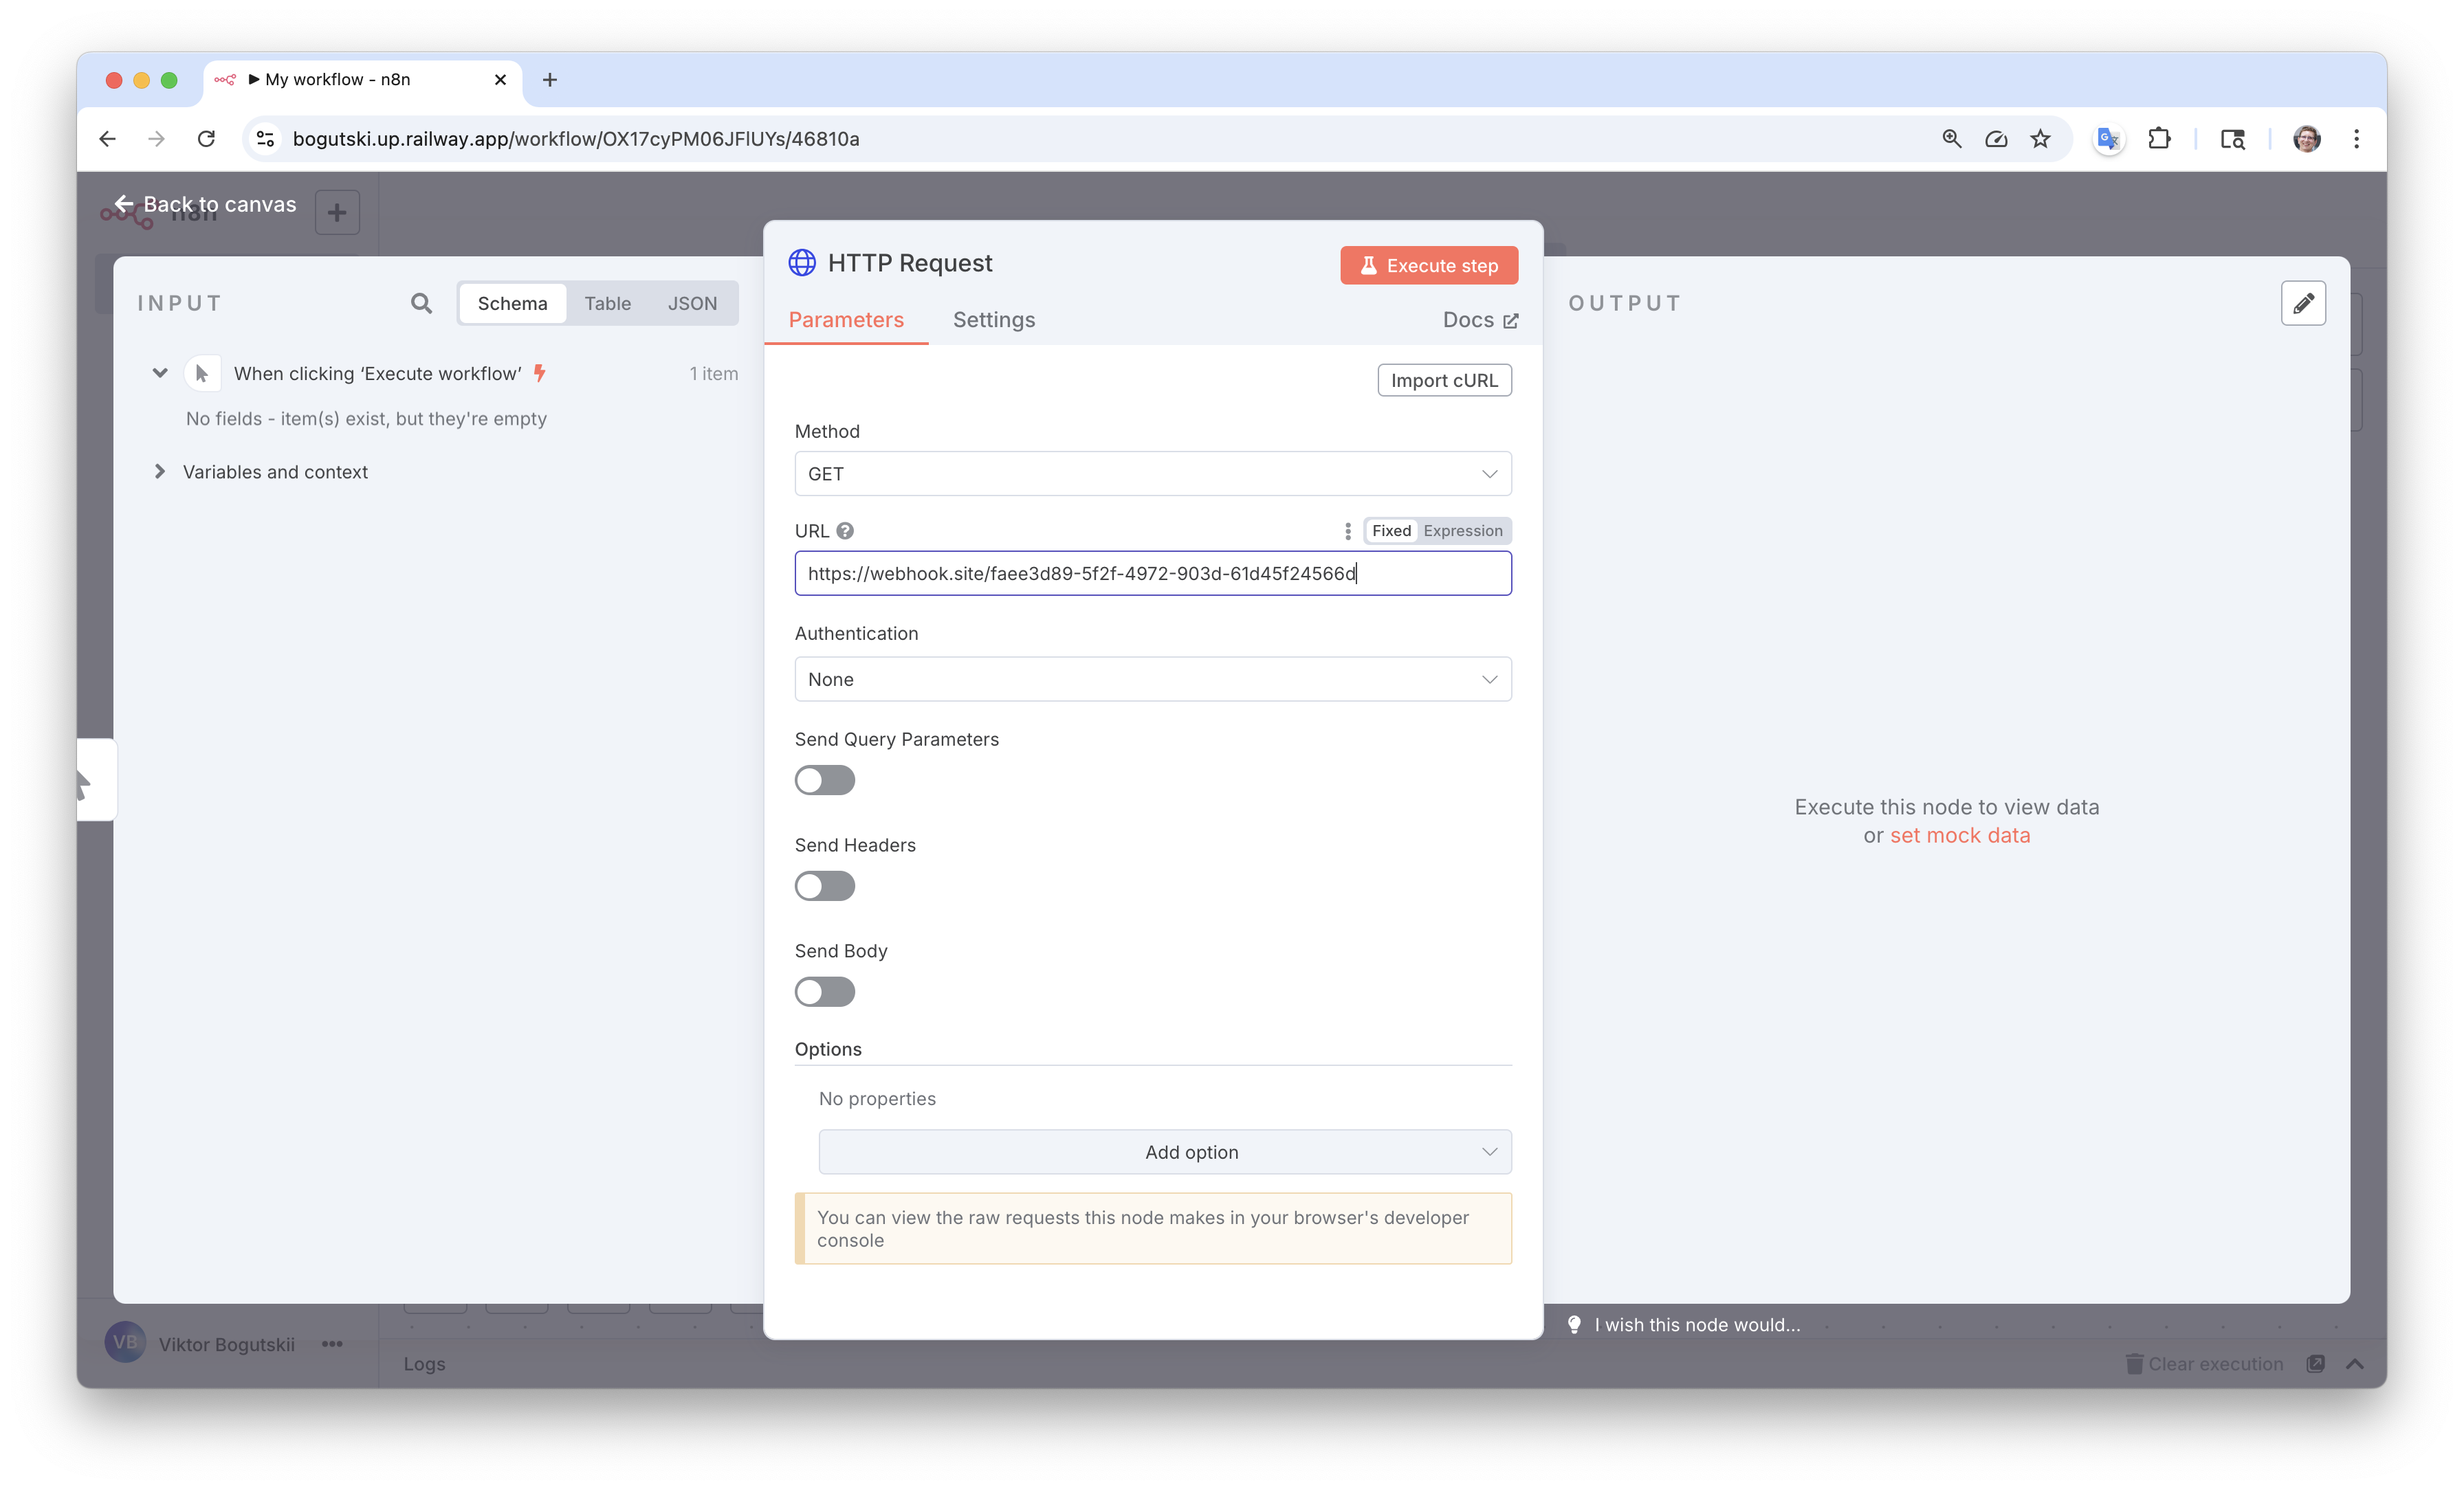2464x1490 pixels.
Task: Toggle Send Body switch on
Action: click(824, 992)
